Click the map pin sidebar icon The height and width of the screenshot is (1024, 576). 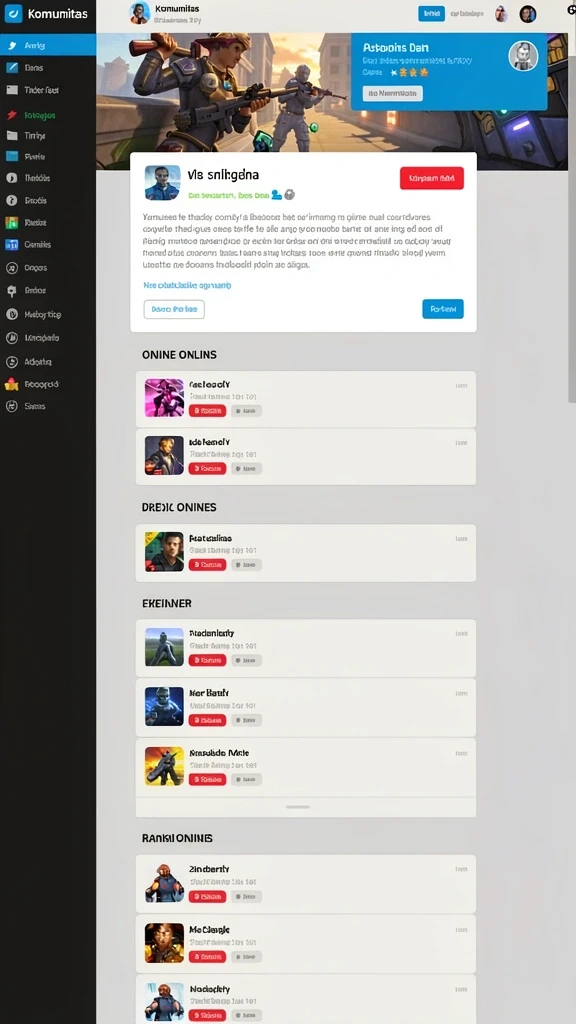(11, 291)
